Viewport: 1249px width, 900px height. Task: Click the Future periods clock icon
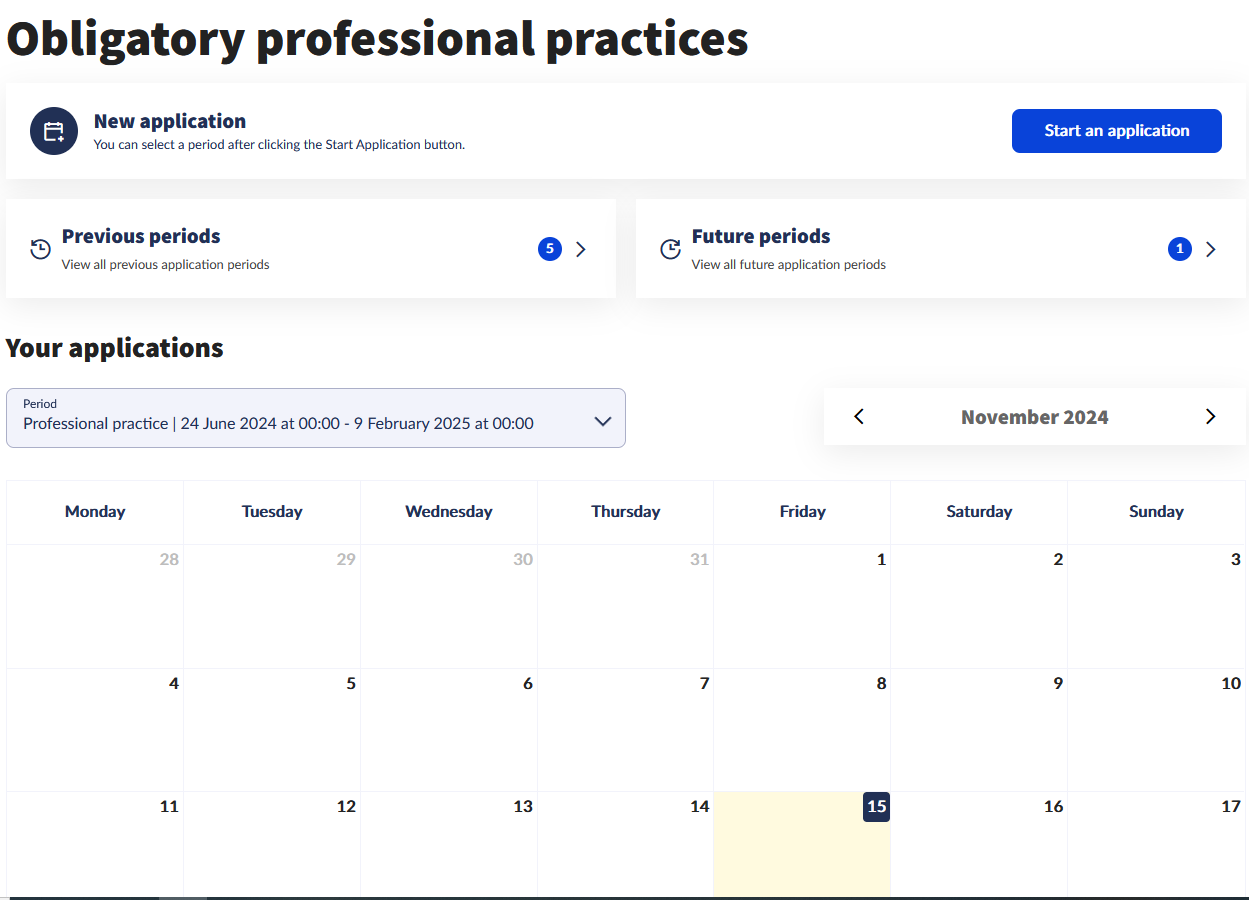[x=670, y=249]
